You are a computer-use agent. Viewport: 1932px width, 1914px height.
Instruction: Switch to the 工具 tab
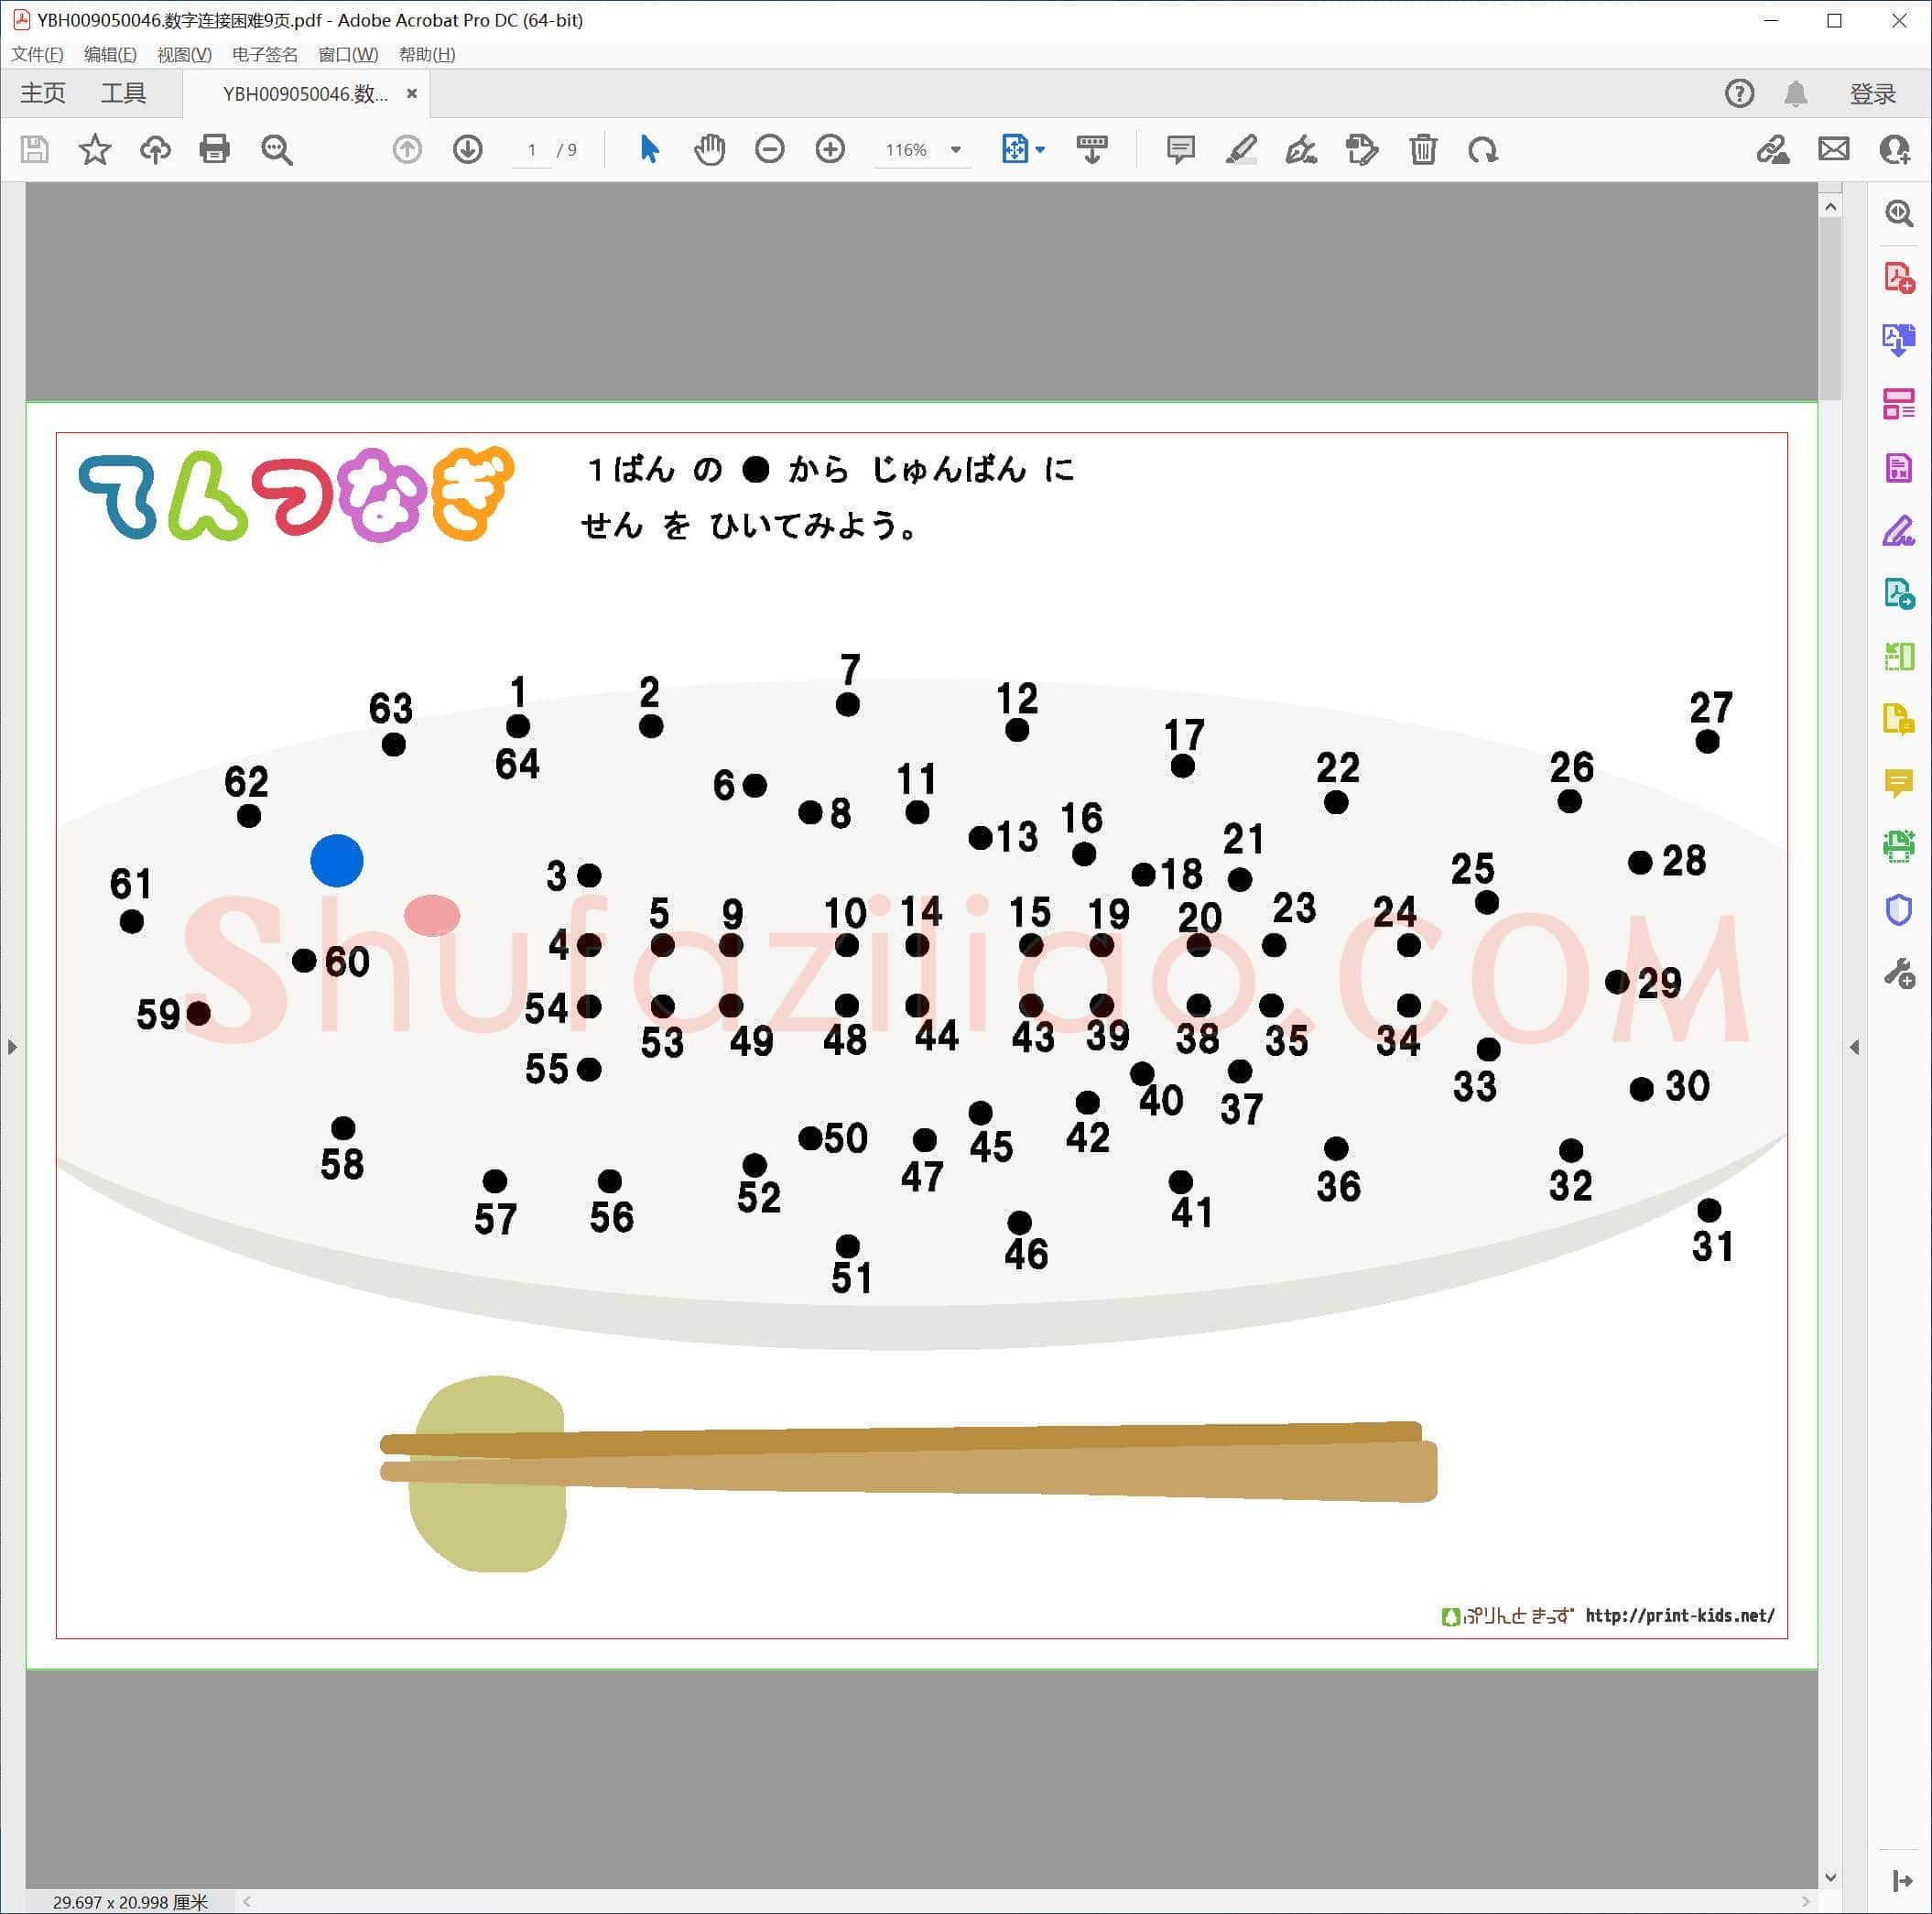123,93
